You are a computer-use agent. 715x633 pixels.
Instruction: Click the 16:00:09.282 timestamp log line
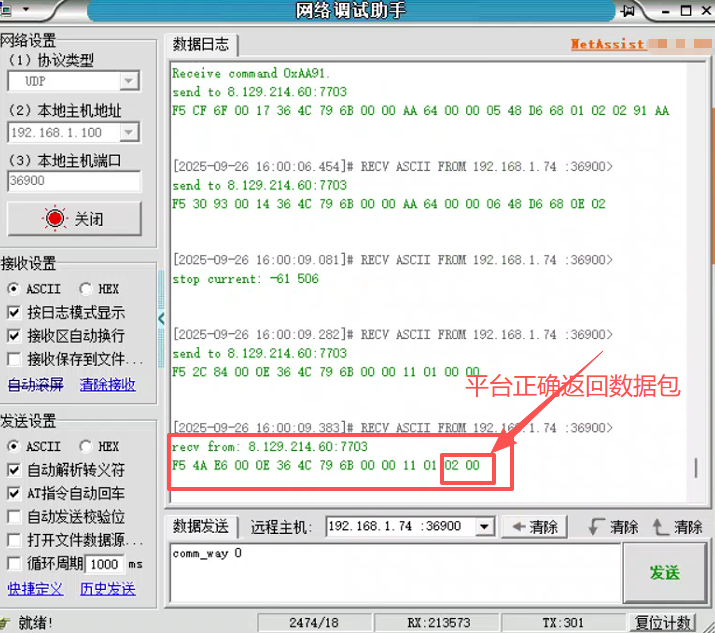pos(393,335)
